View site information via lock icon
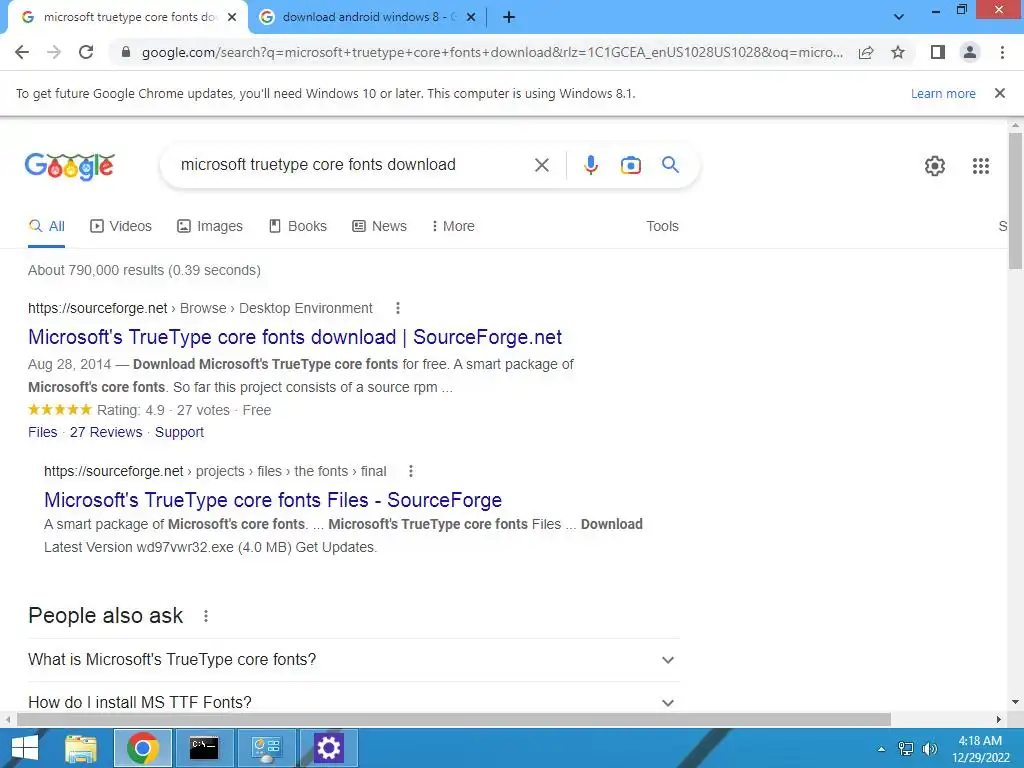The height and width of the screenshot is (768, 1024). (126, 52)
